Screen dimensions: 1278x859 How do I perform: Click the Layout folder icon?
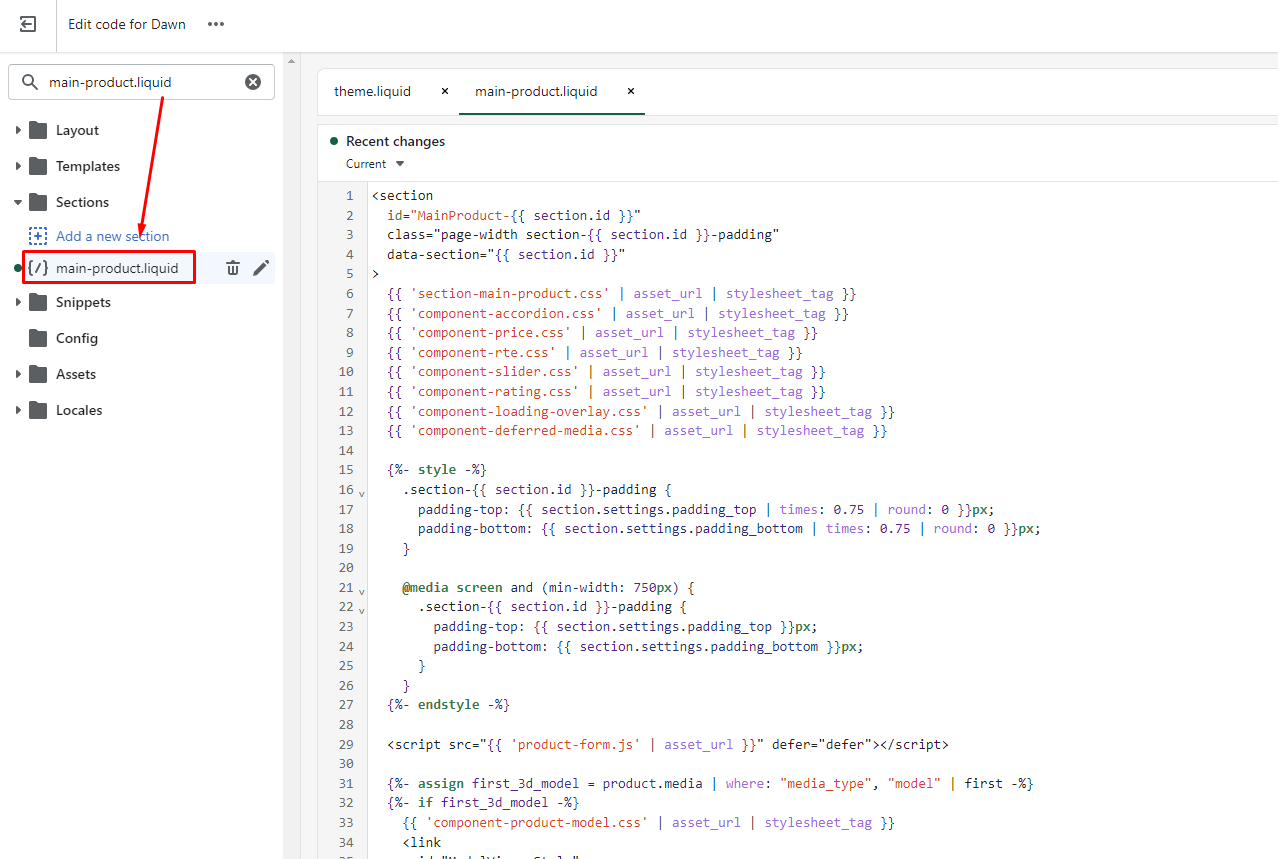38,130
